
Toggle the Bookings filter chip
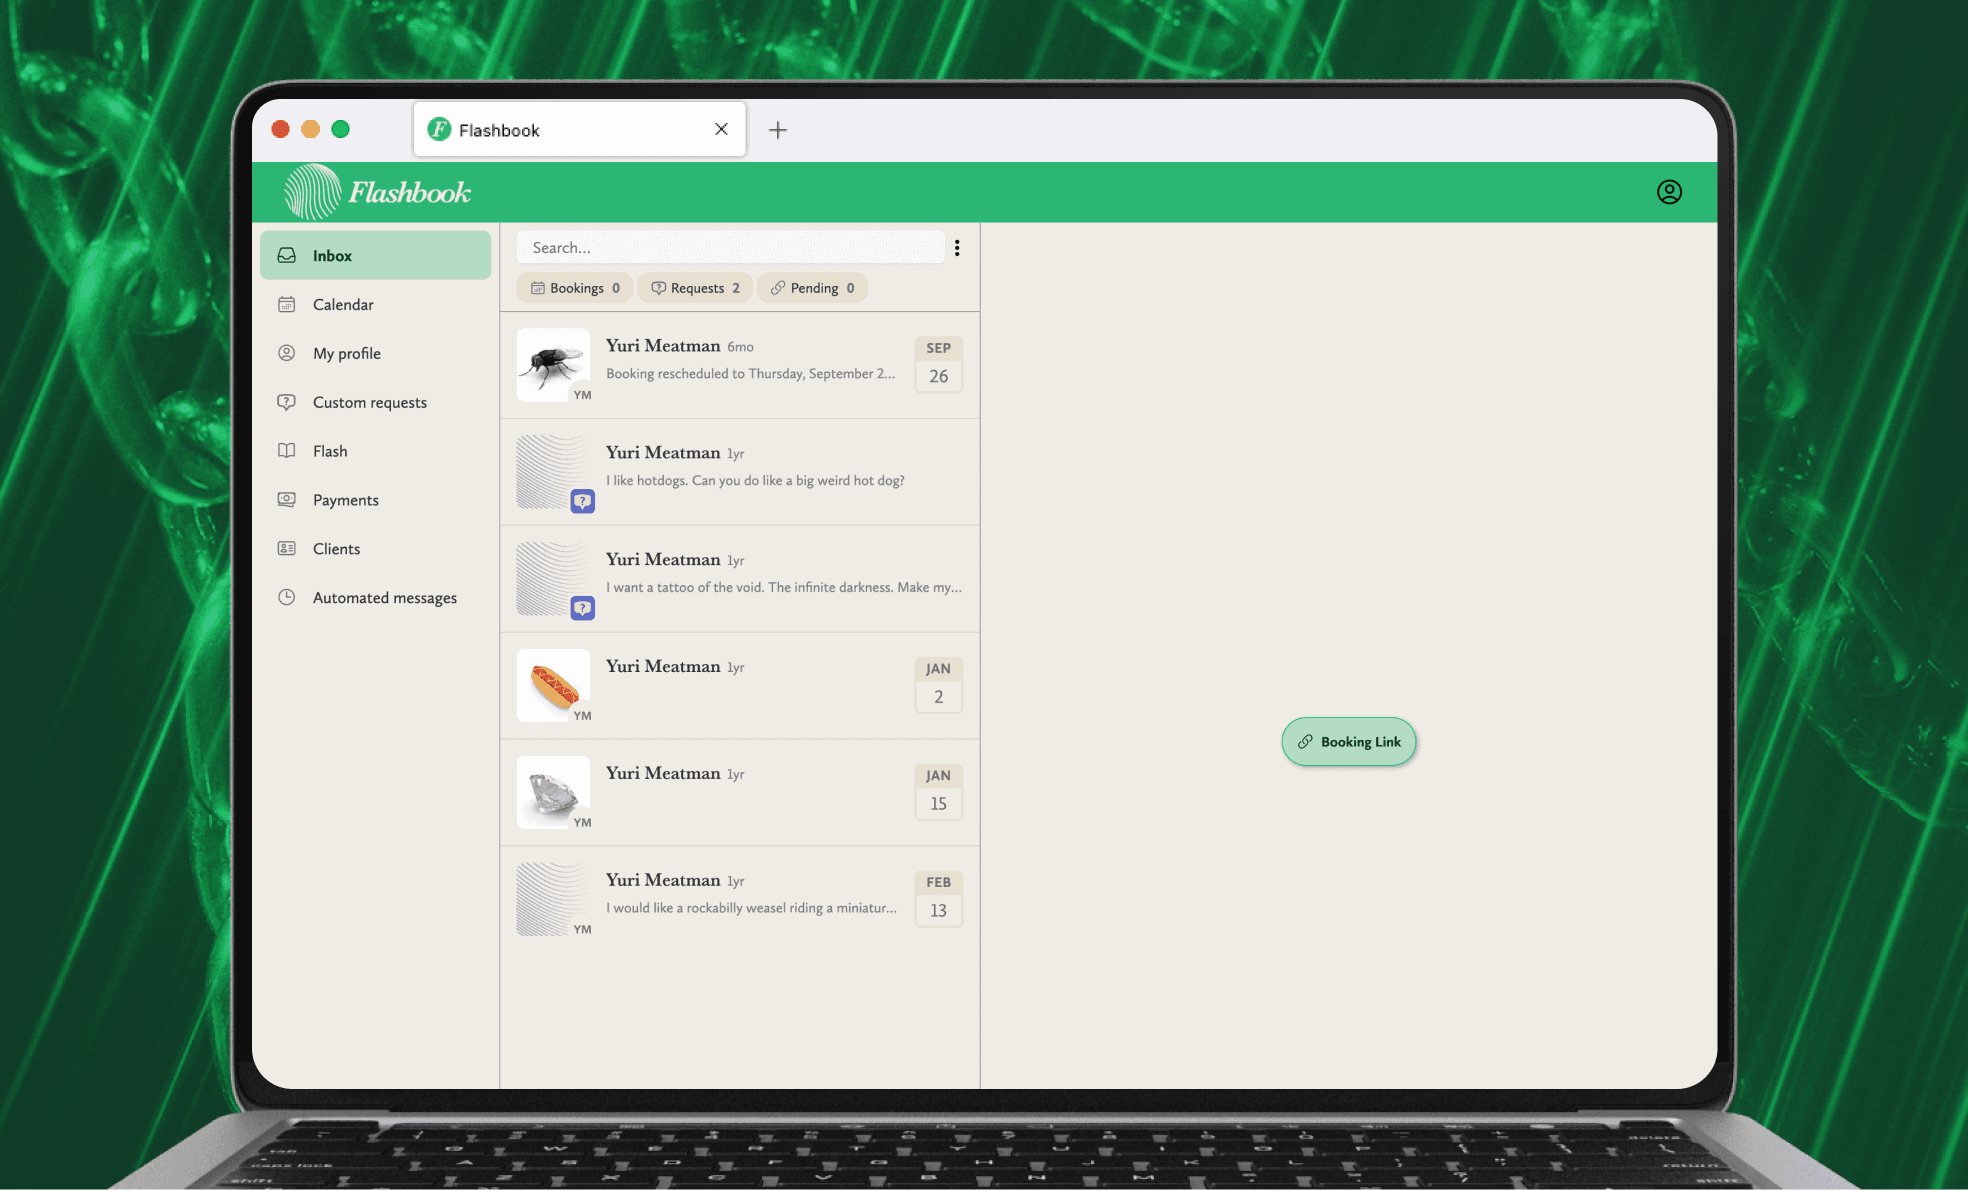pyautogui.click(x=575, y=288)
